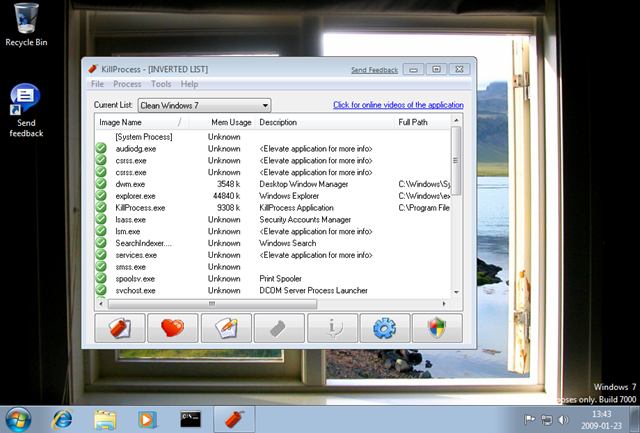Click the vertical scrollbar down arrow of the list
Image resolution: width=640 pixels, height=433 pixels.
coord(456,292)
